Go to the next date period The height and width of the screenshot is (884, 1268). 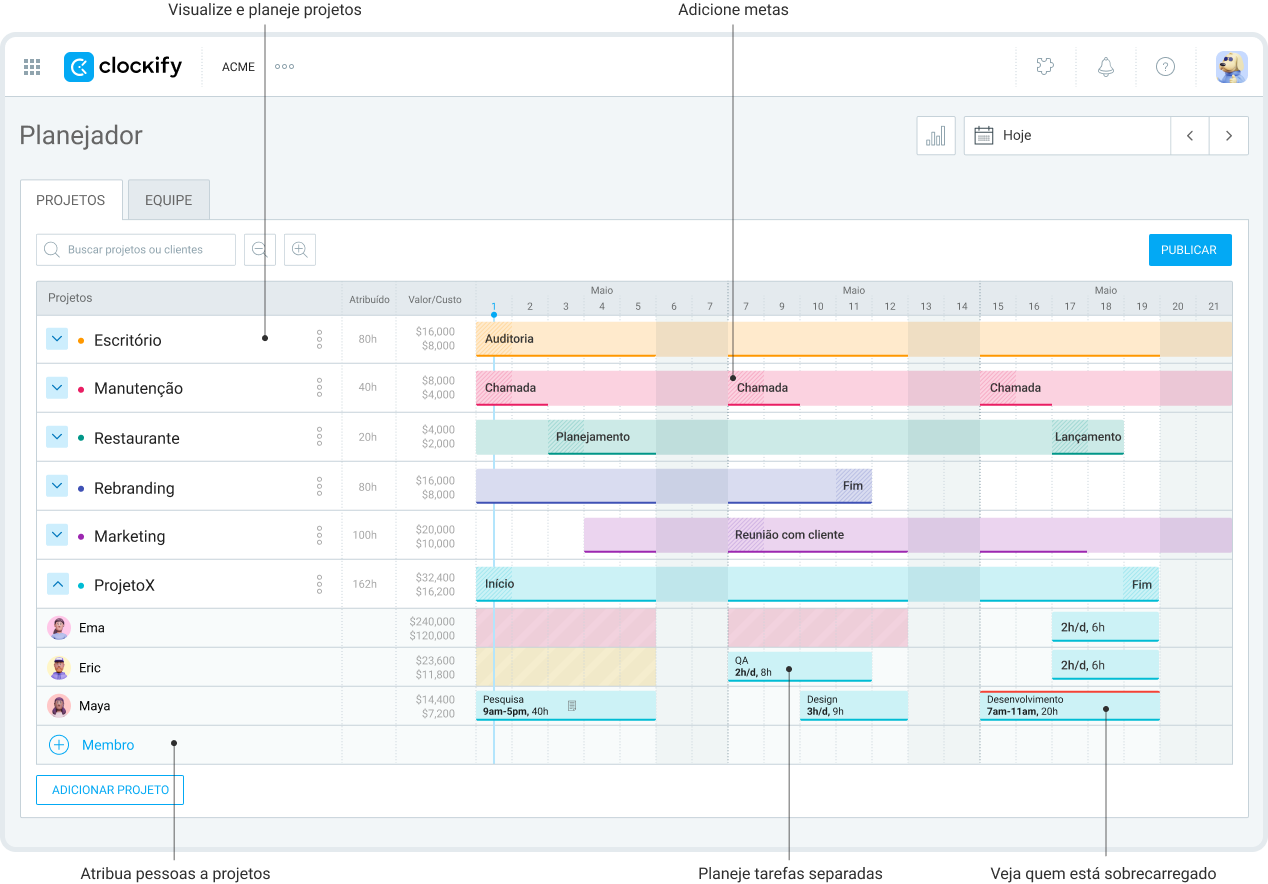[1229, 136]
